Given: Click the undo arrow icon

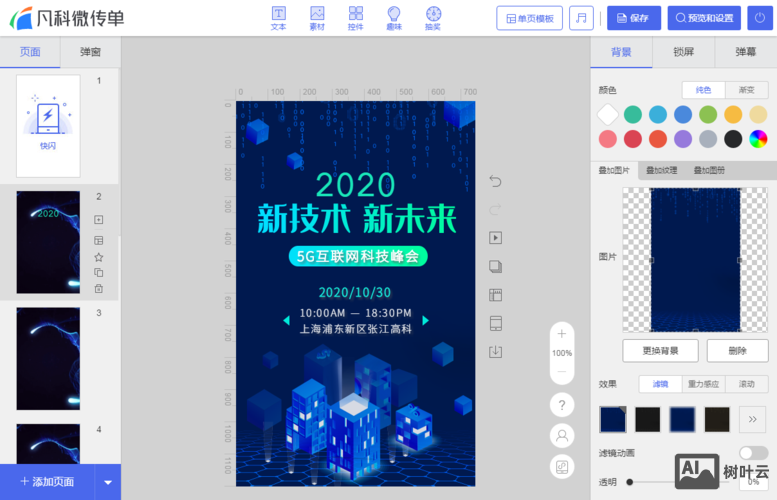Looking at the screenshot, I should (494, 181).
